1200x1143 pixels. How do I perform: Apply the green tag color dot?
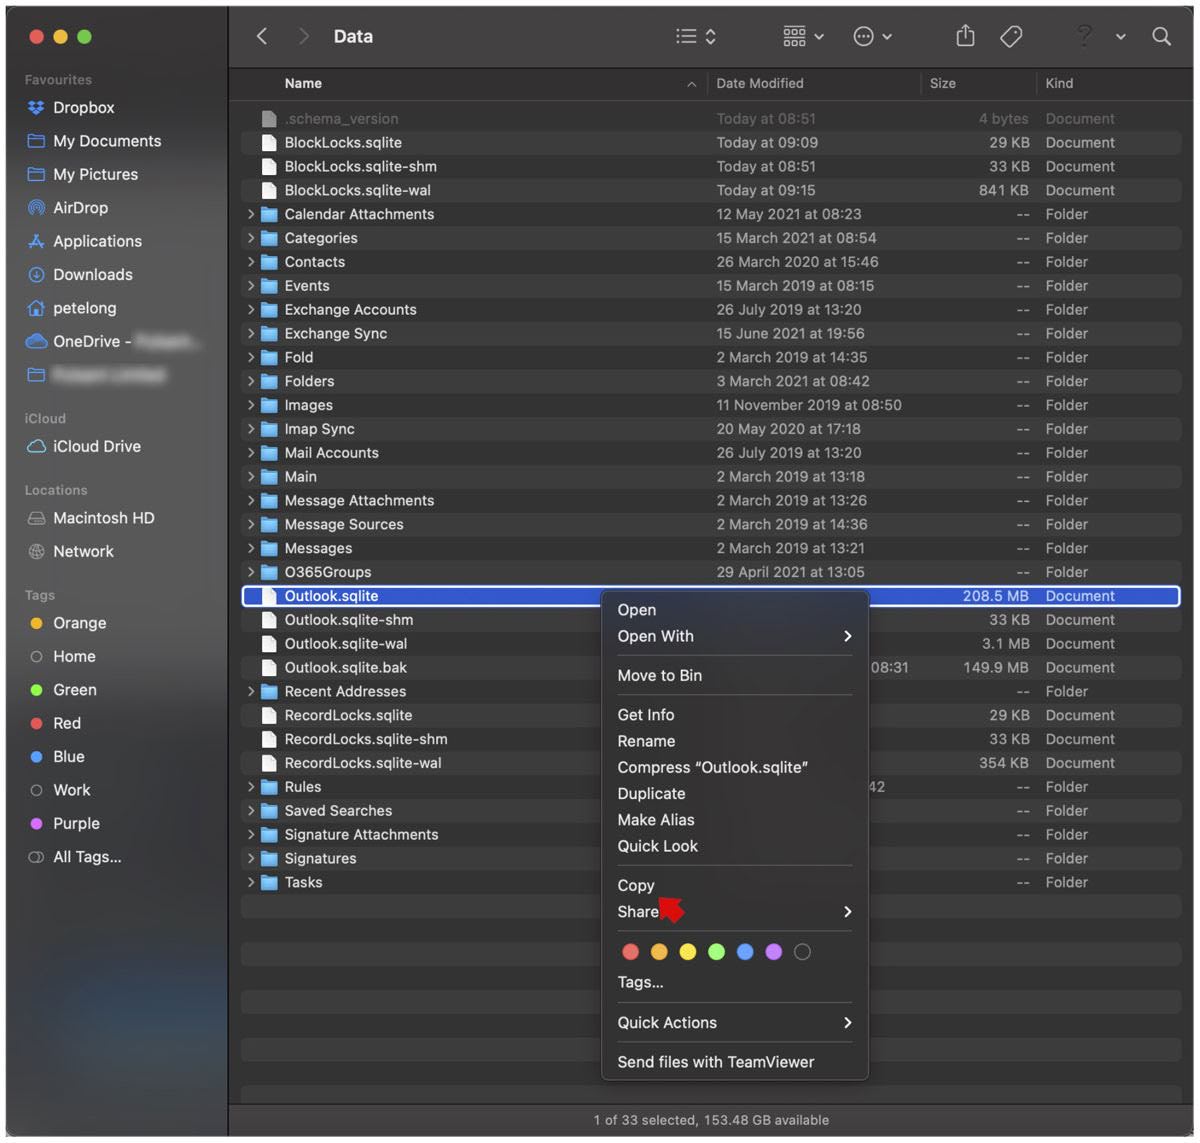point(716,952)
